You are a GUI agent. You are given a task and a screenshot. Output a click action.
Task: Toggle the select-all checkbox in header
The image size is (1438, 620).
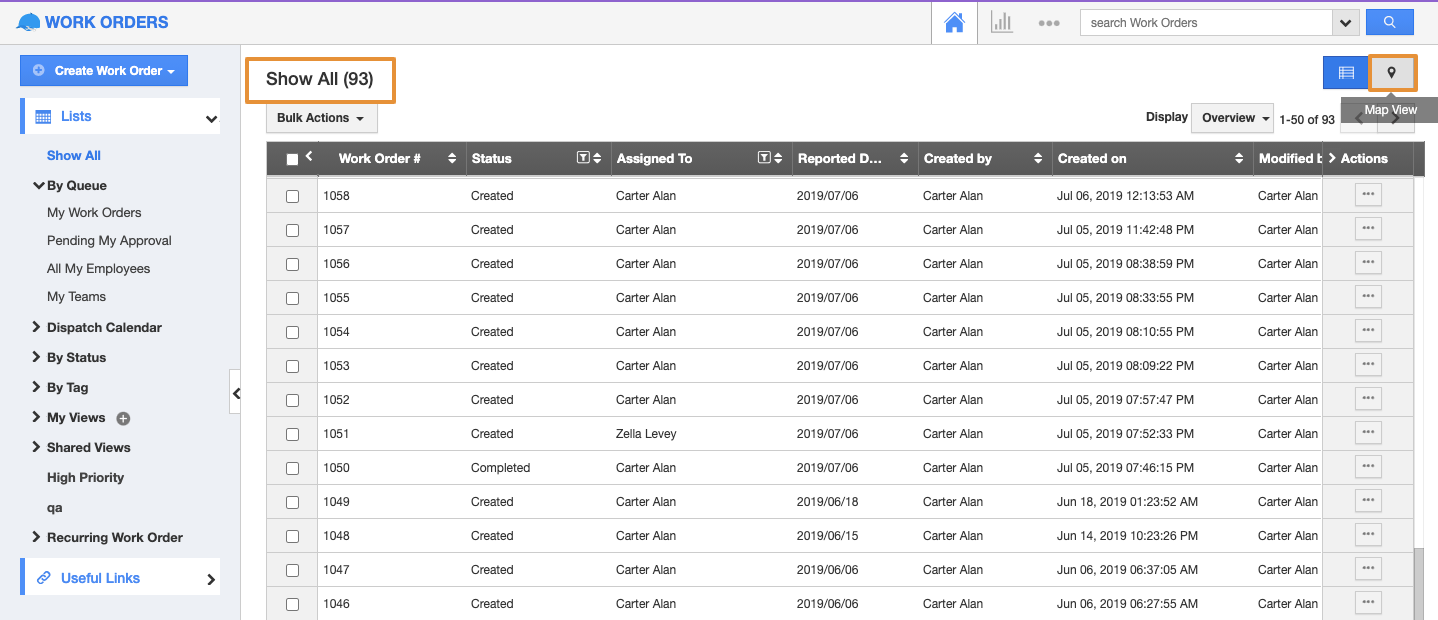292,159
